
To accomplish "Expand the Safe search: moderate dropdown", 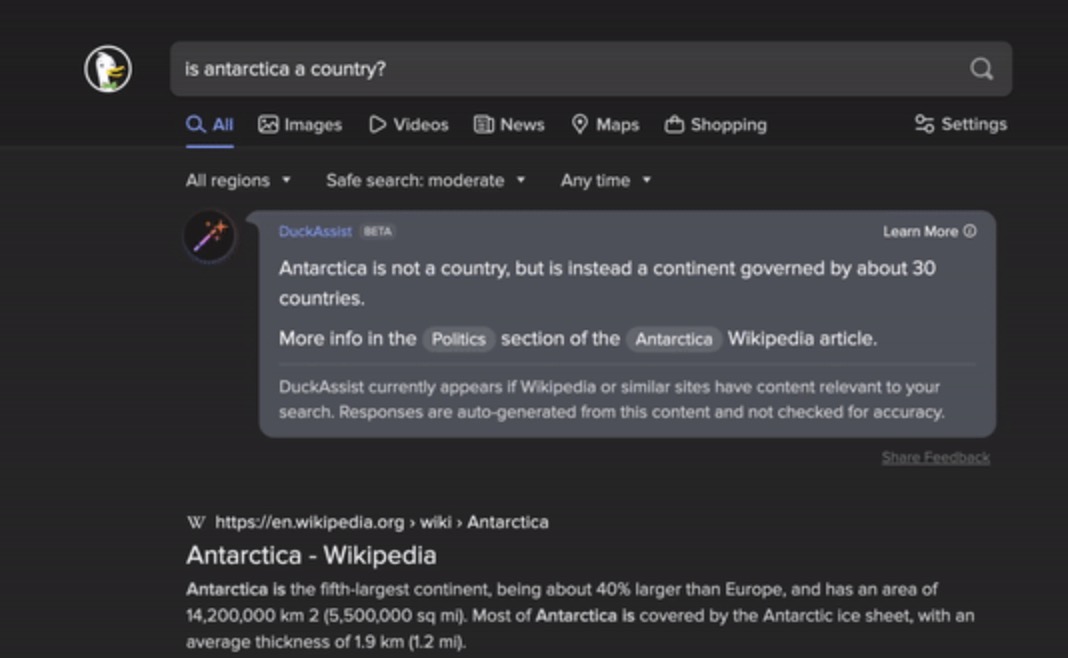I will [x=426, y=181].
